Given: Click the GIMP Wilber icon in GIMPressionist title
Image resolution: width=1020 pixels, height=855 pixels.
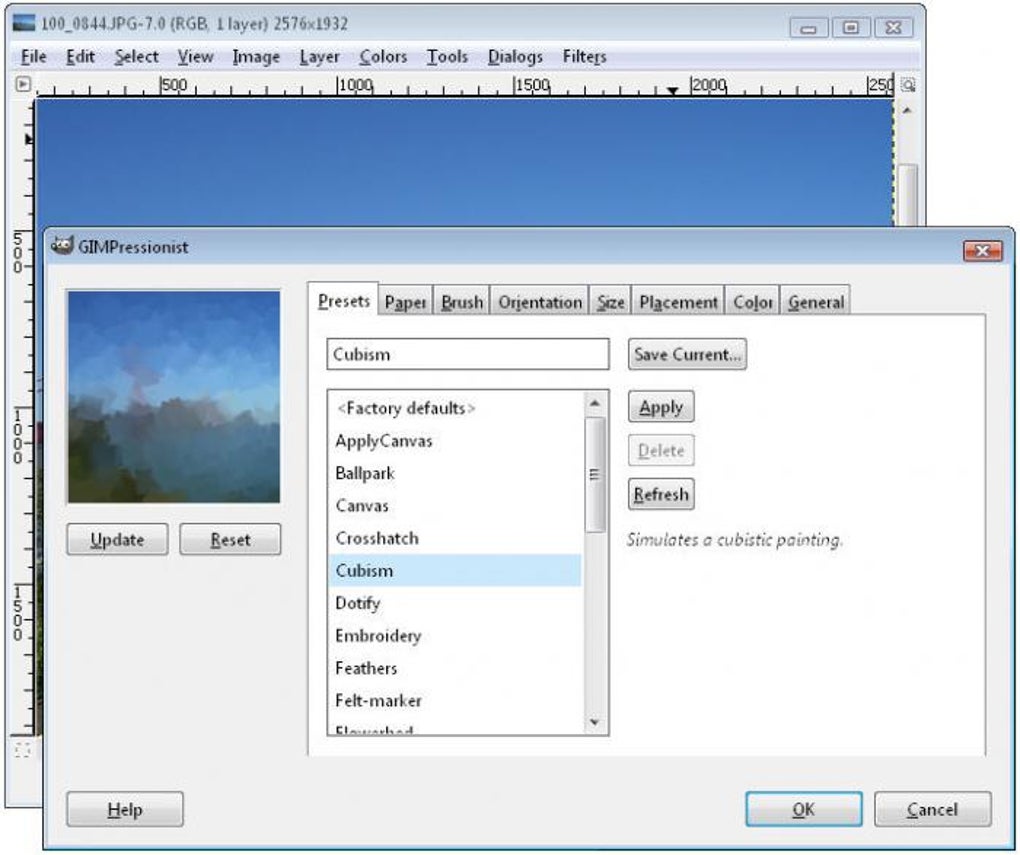Looking at the screenshot, I should coord(62,246).
